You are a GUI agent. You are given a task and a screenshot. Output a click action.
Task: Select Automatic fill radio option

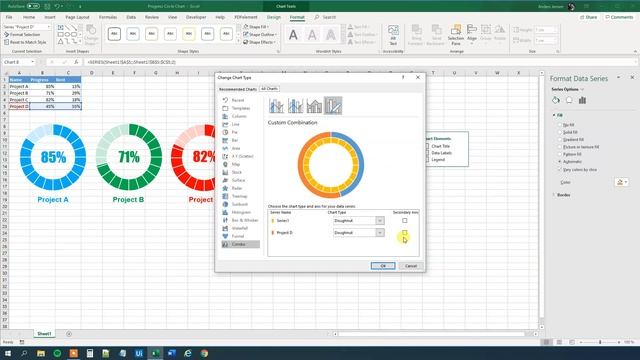(x=560, y=162)
